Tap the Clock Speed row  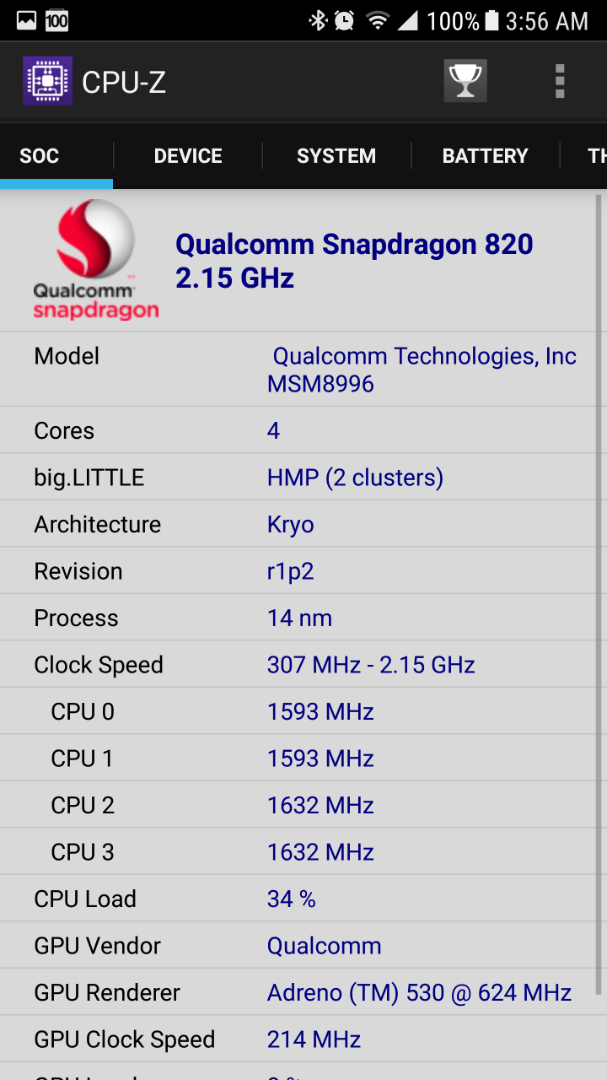[x=299, y=665]
